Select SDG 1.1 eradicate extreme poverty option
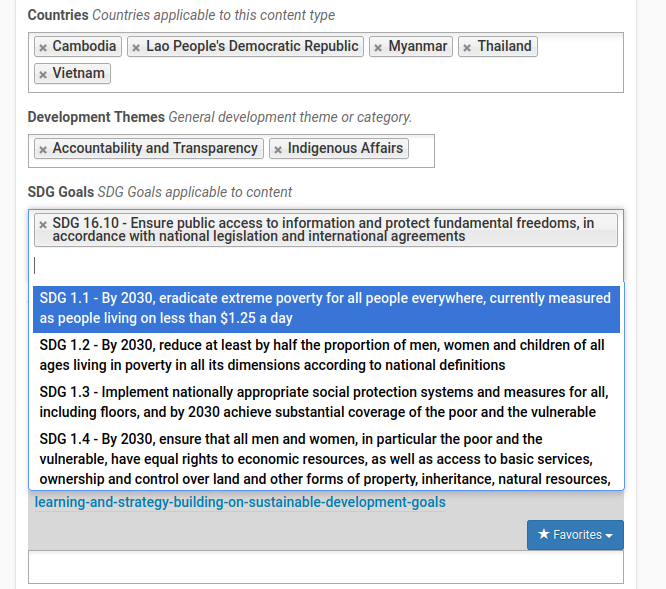The height and width of the screenshot is (589, 666). [326, 308]
